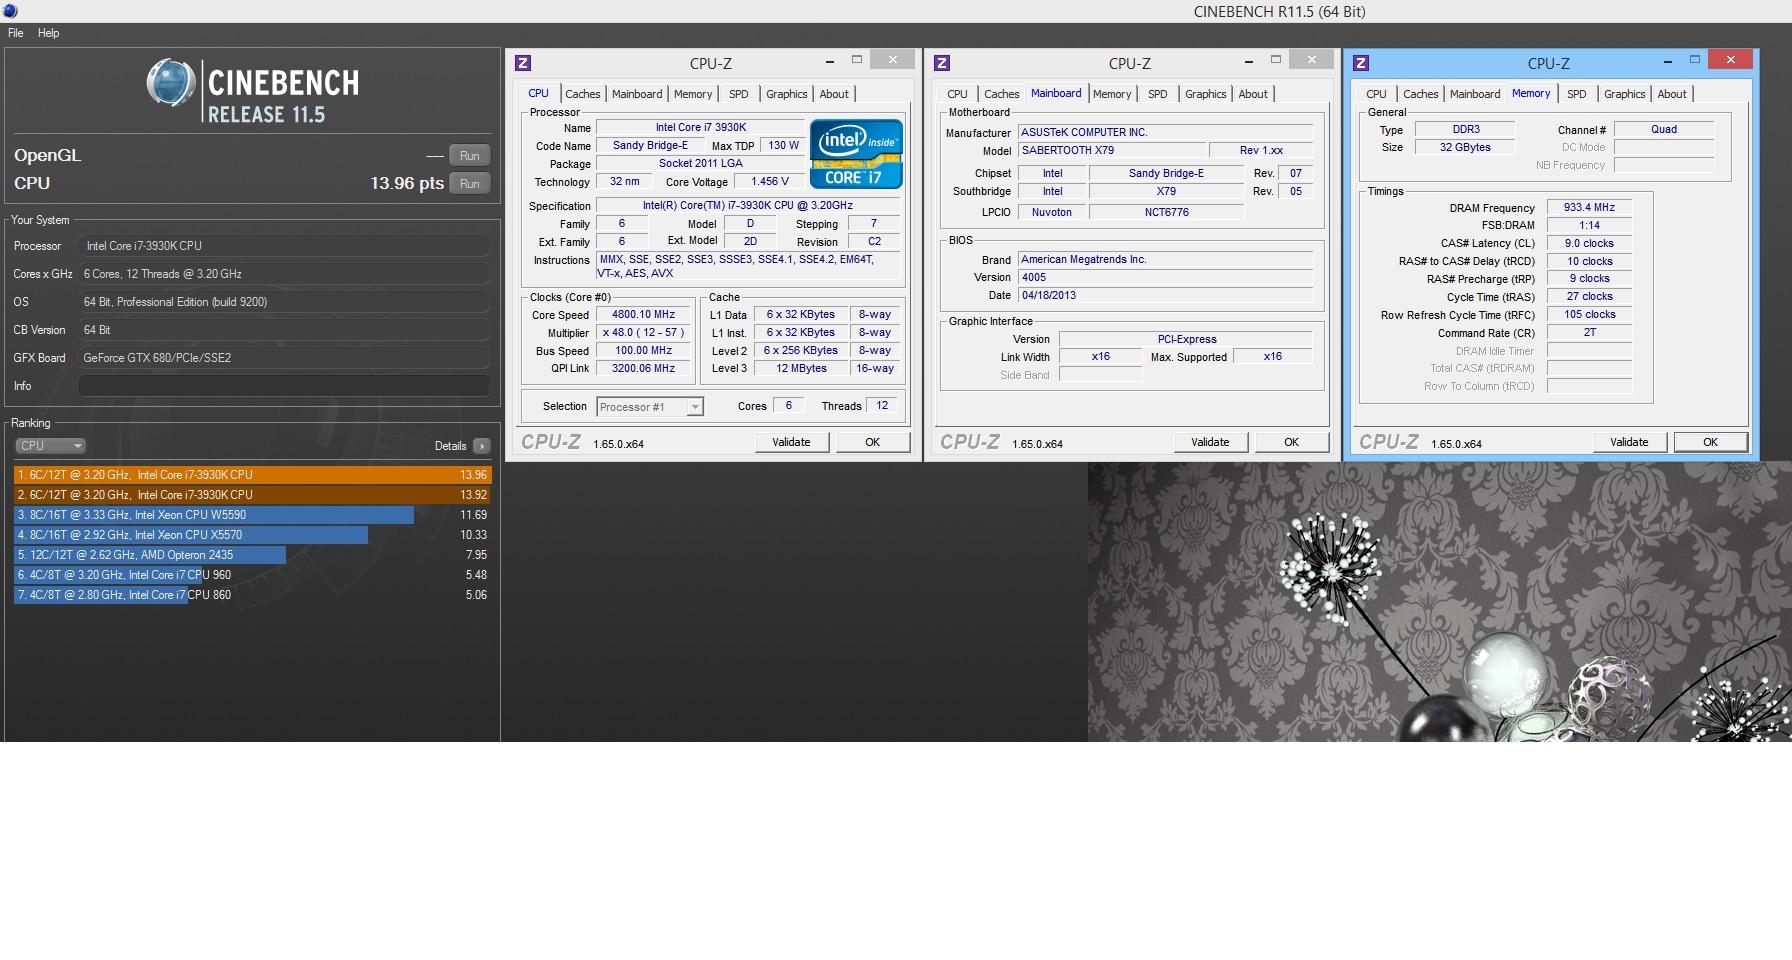
Task: Click the Cinebench sphere logo
Action: click(170, 83)
